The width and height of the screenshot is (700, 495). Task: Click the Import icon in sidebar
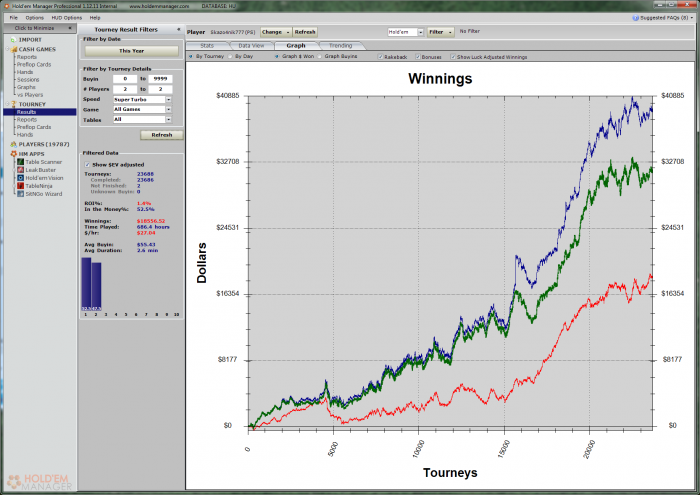pyautogui.click(x=13, y=40)
